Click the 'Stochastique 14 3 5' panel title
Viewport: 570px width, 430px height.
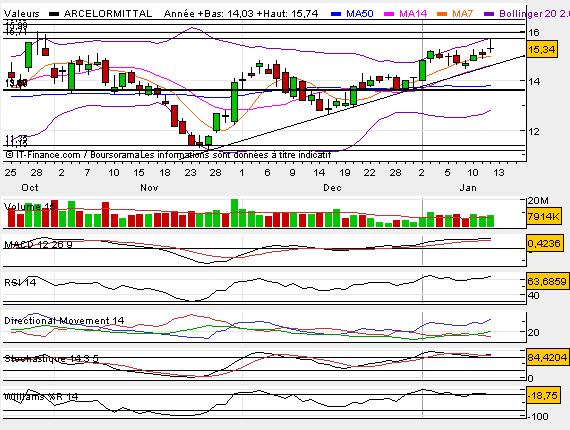pos(51,359)
